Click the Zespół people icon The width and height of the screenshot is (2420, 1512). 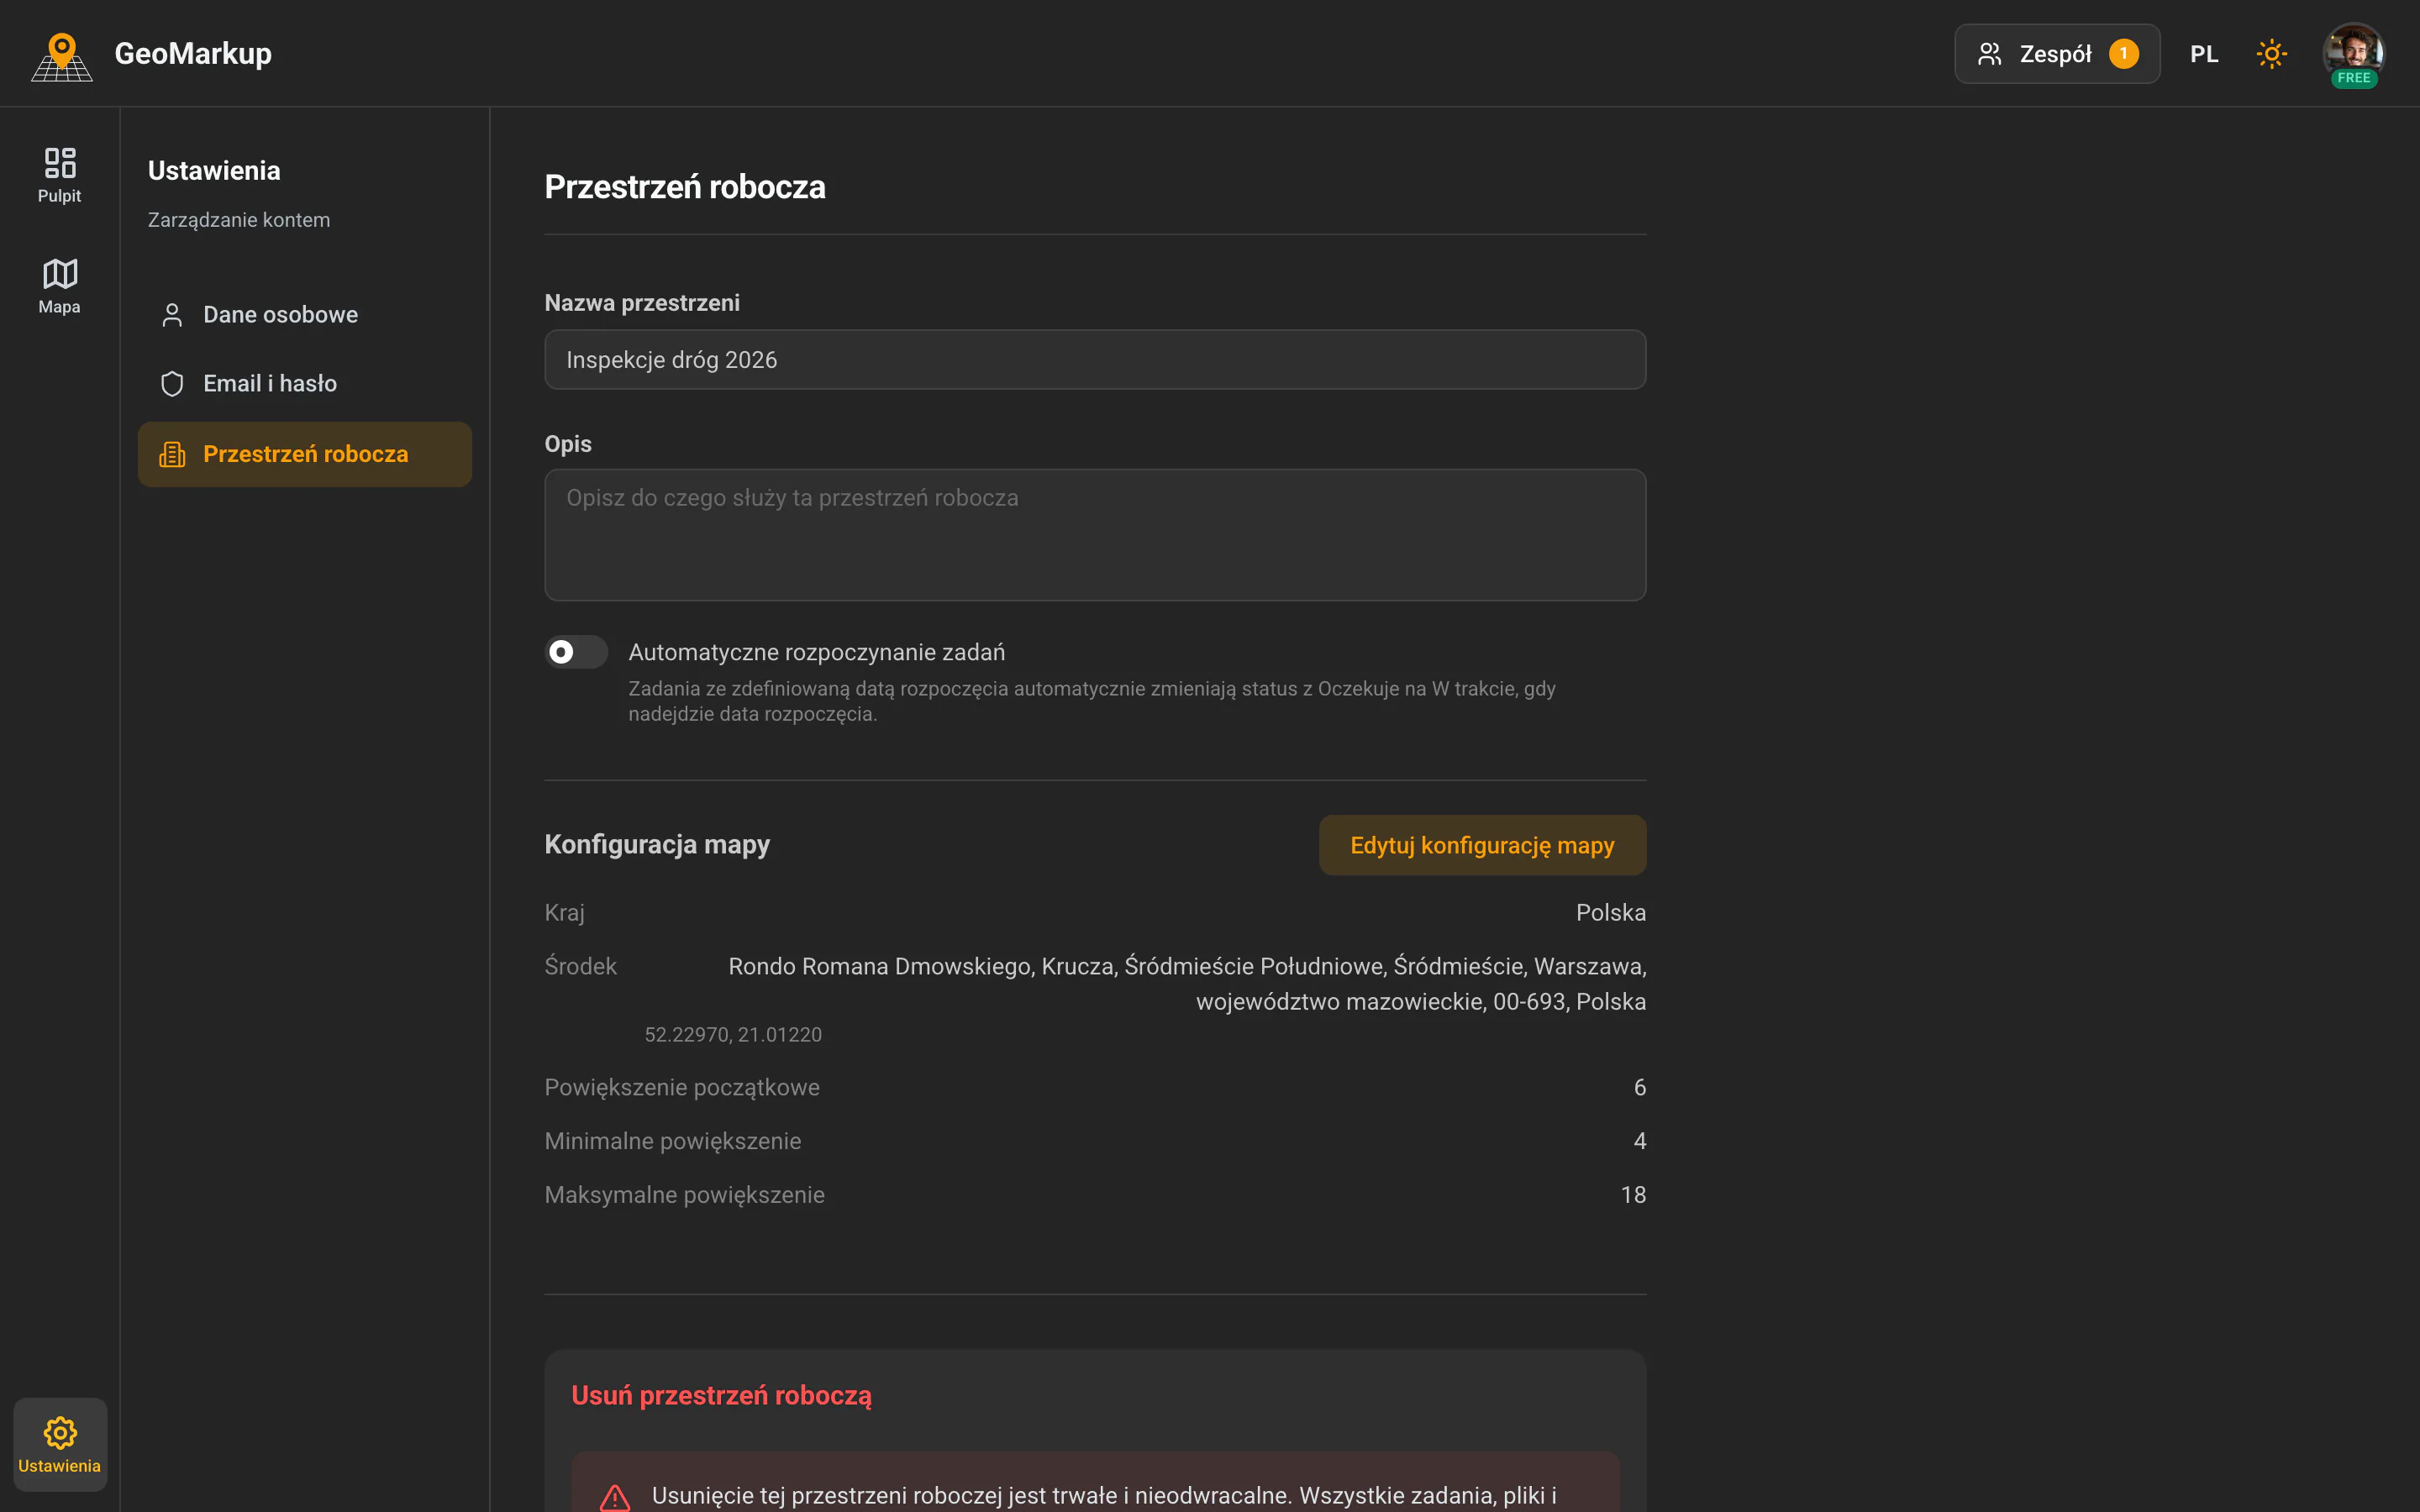coord(1990,54)
